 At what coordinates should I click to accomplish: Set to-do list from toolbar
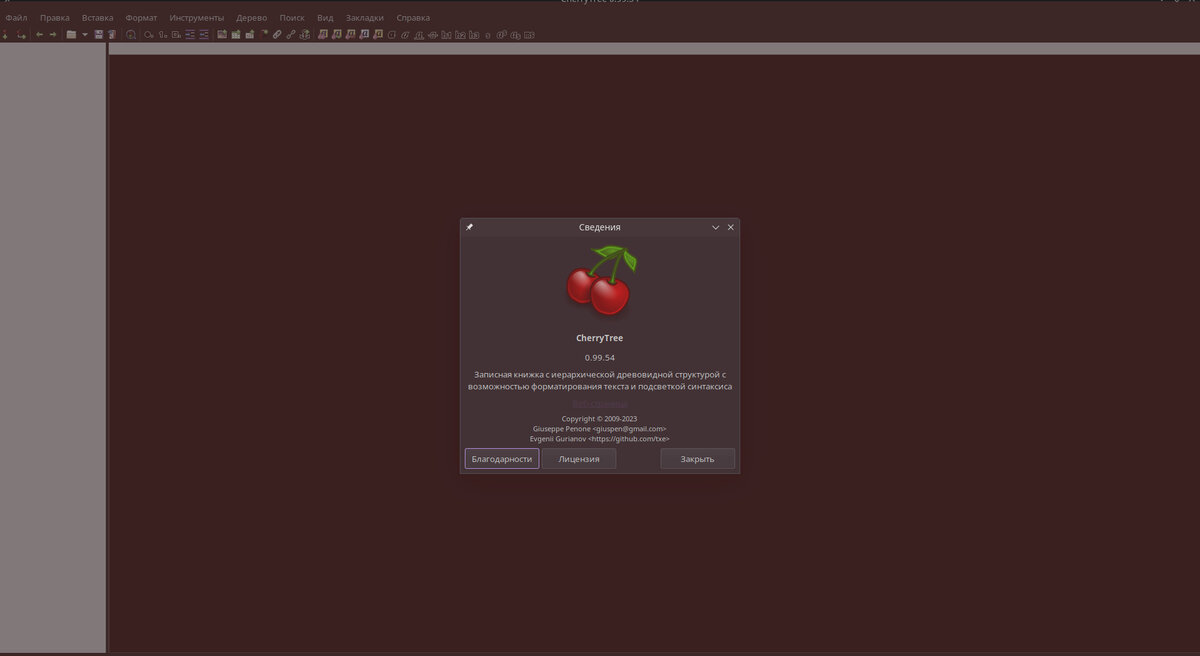click(x=176, y=35)
